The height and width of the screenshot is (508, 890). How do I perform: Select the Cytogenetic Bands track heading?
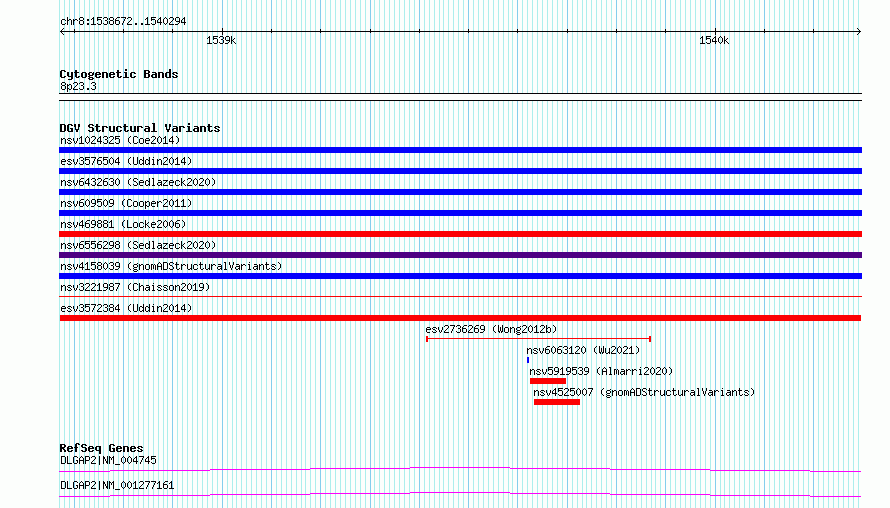pyautogui.click(x=119, y=74)
